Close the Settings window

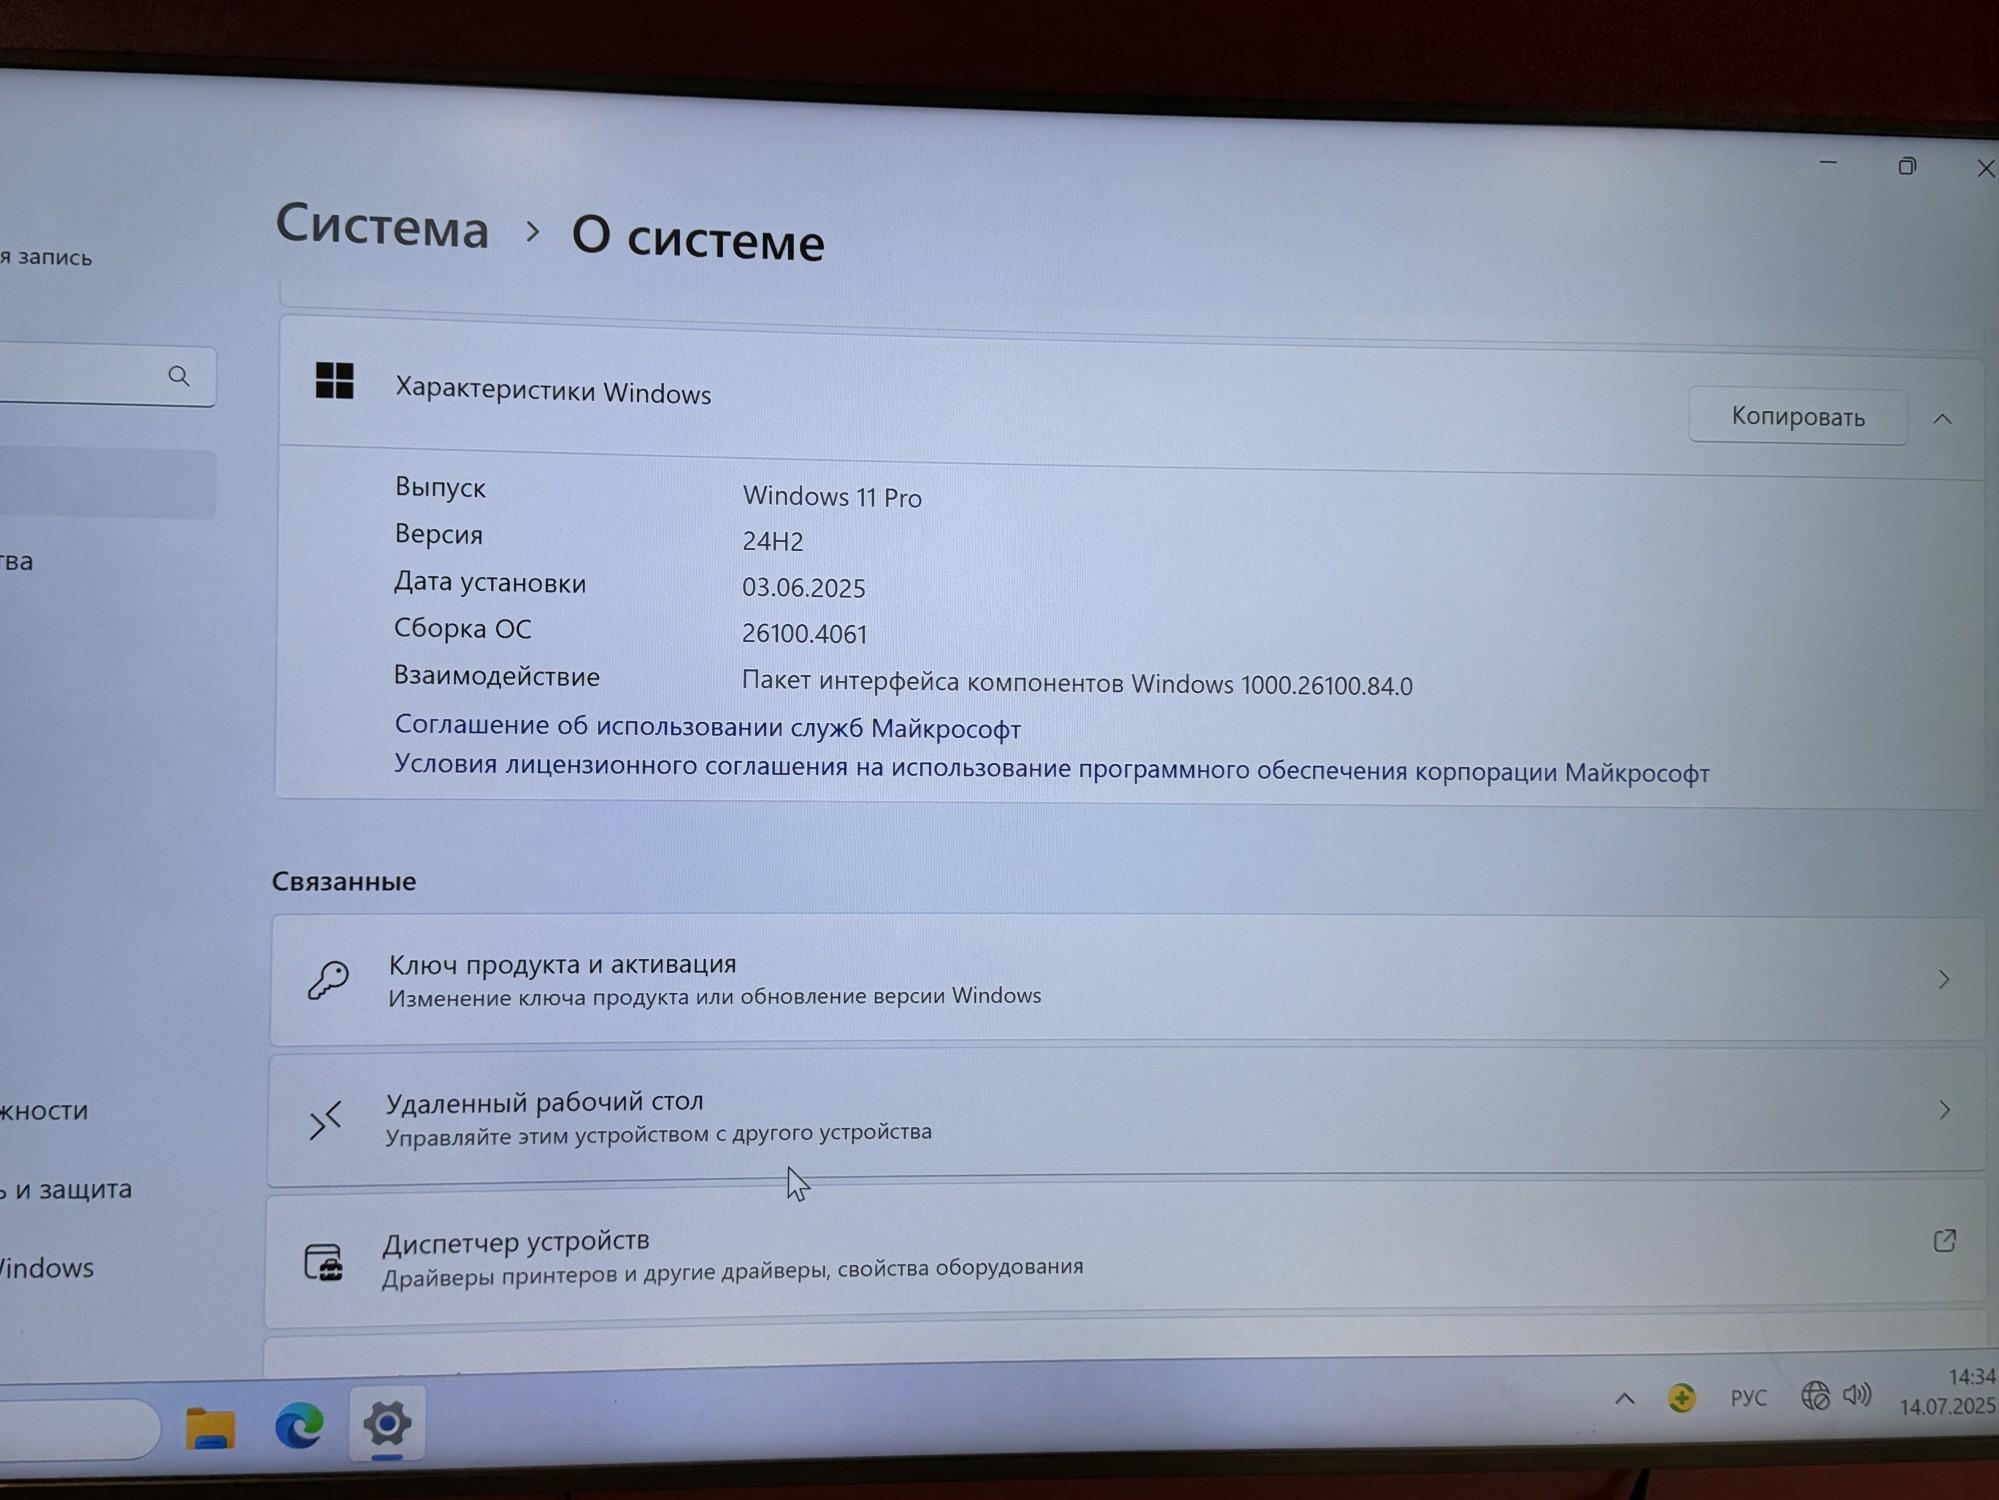pyautogui.click(x=1986, y=169)
